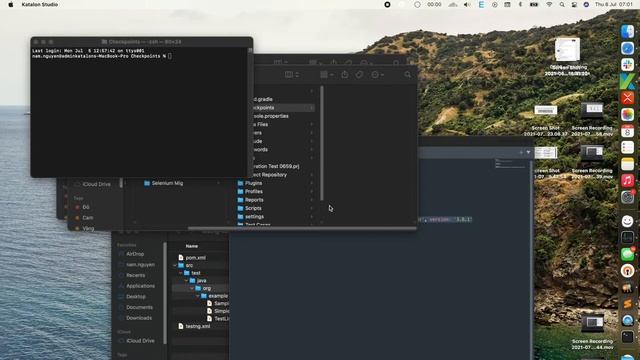Open Downloads in Finder sidebar

point(139,318)
